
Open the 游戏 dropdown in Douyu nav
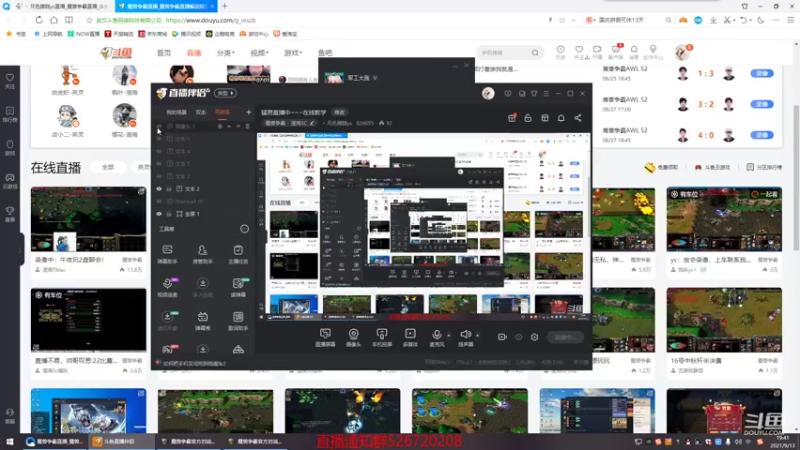pos(293,53)
